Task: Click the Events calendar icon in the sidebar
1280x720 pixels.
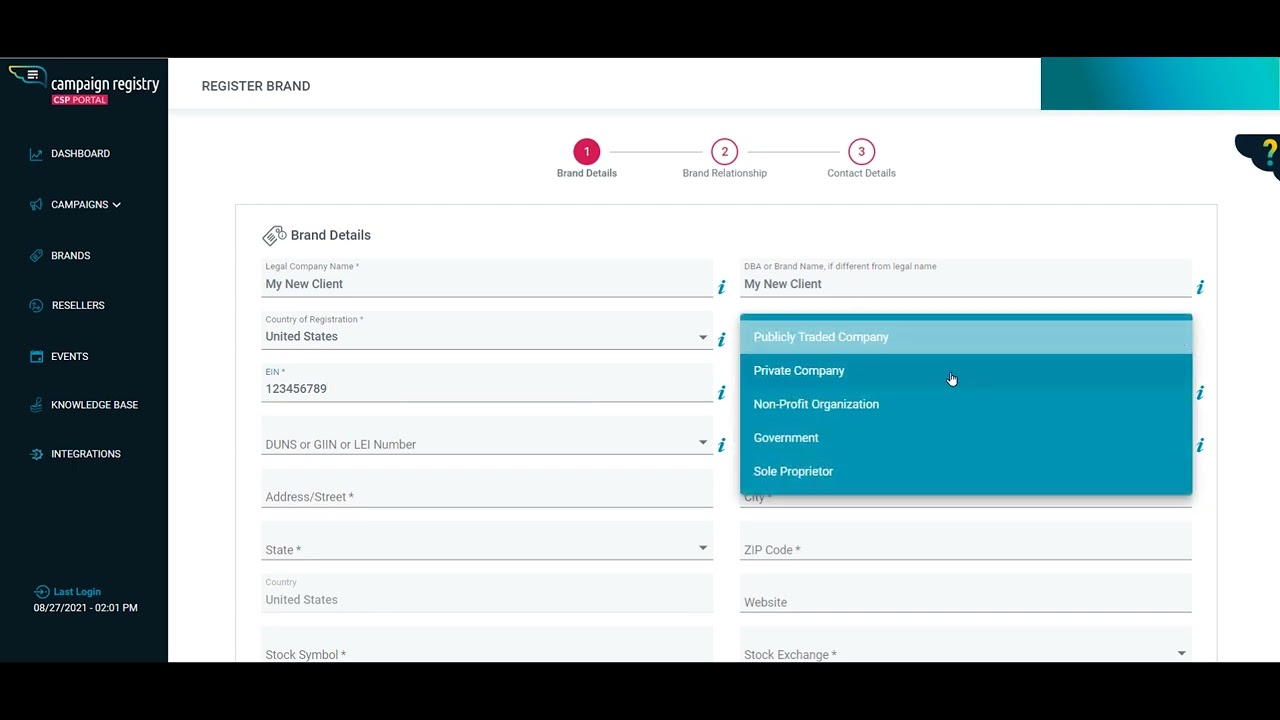Action: point(36,357)
